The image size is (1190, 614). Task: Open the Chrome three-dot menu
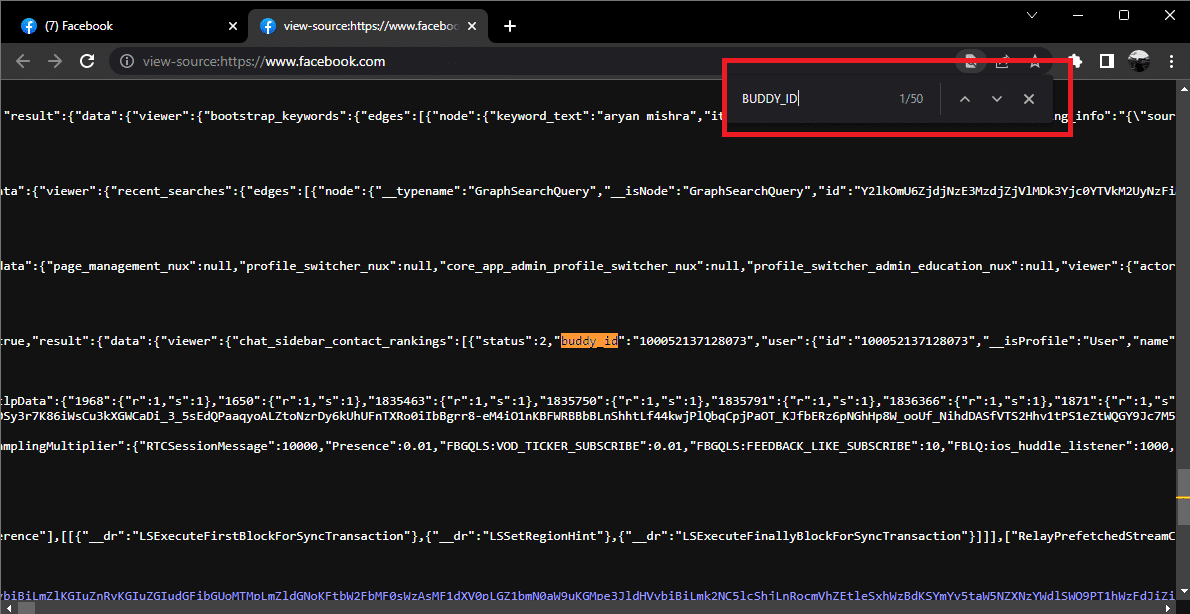[x=1170, y=61]
